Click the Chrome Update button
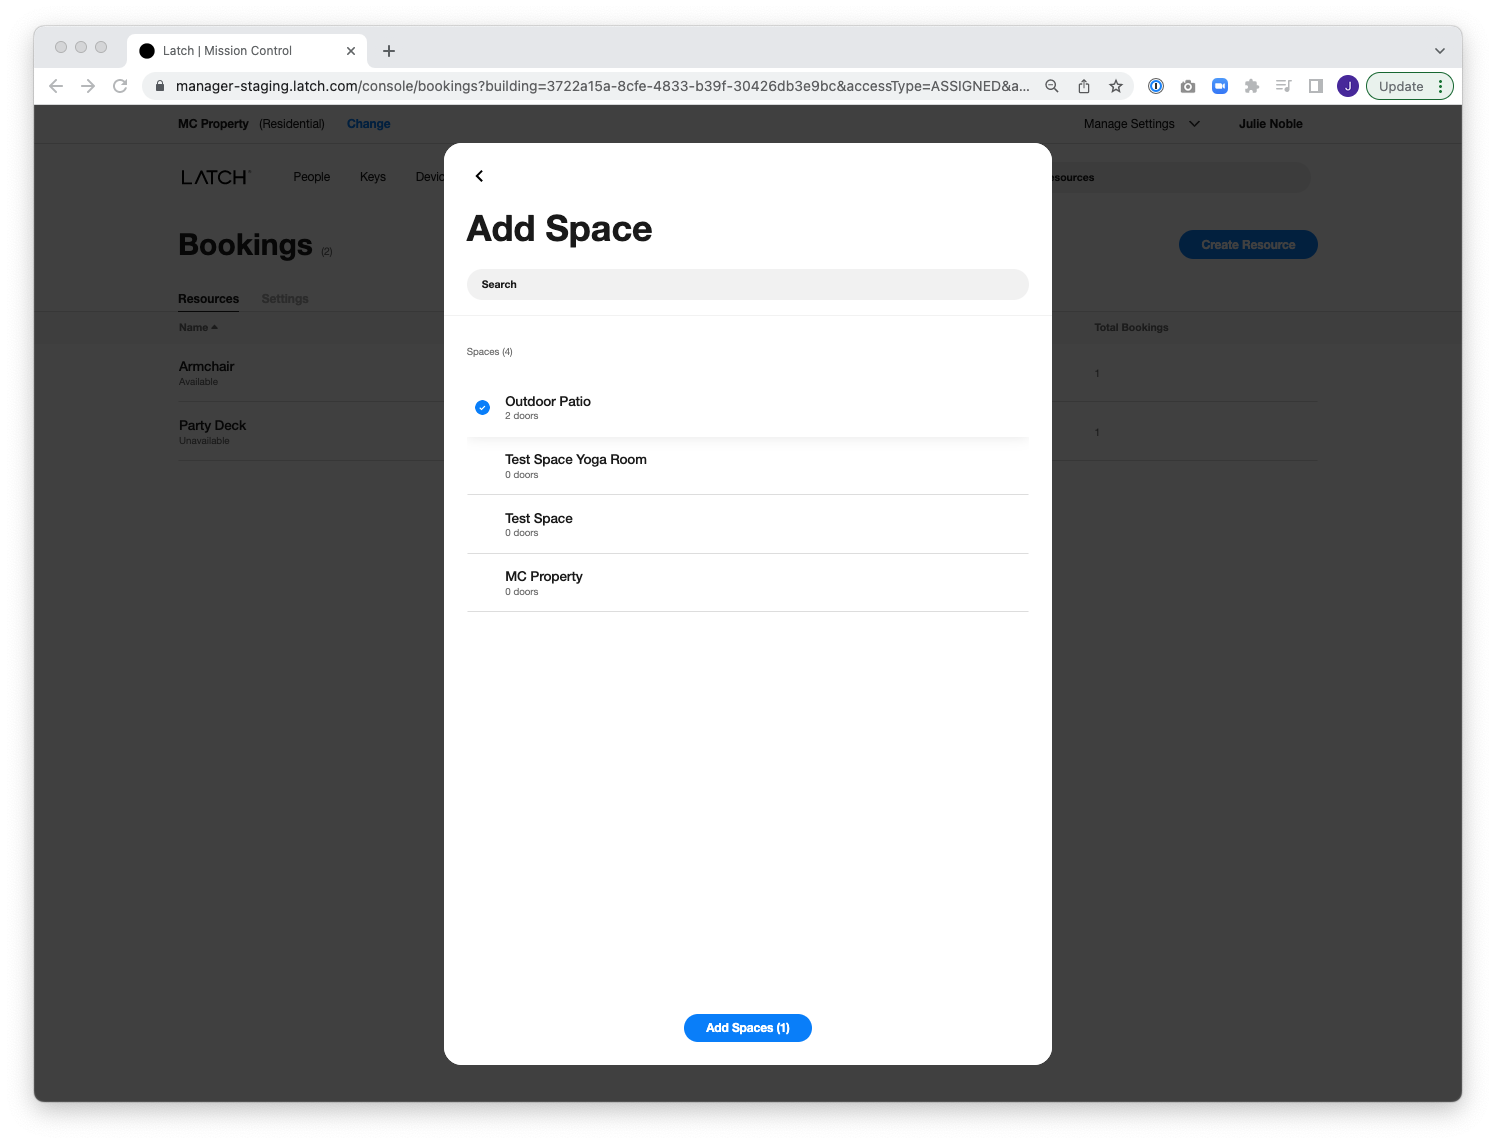The height and width of the screenshot is (1144, 1496). coord(1400,86)
